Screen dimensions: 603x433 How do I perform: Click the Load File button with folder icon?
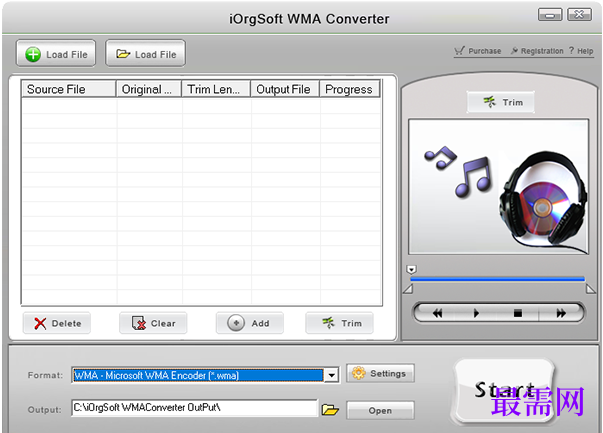coord(145,53)
